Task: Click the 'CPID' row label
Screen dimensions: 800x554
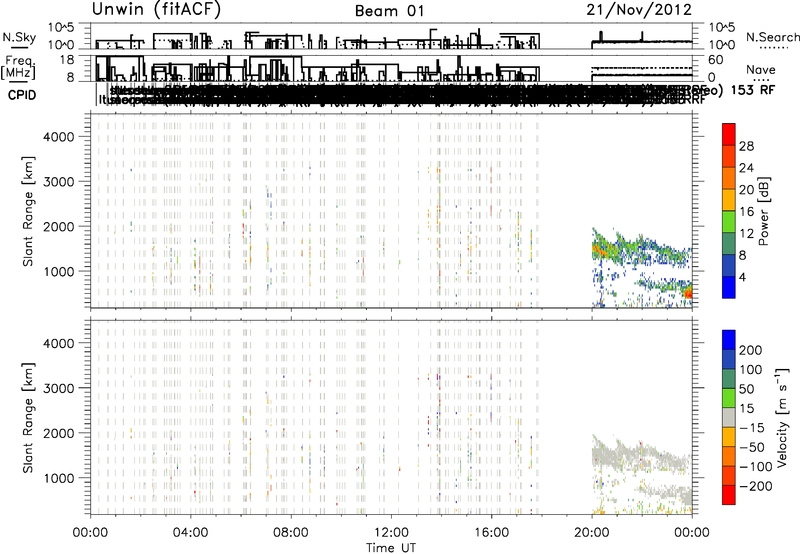Action: [x=22, y=95]
